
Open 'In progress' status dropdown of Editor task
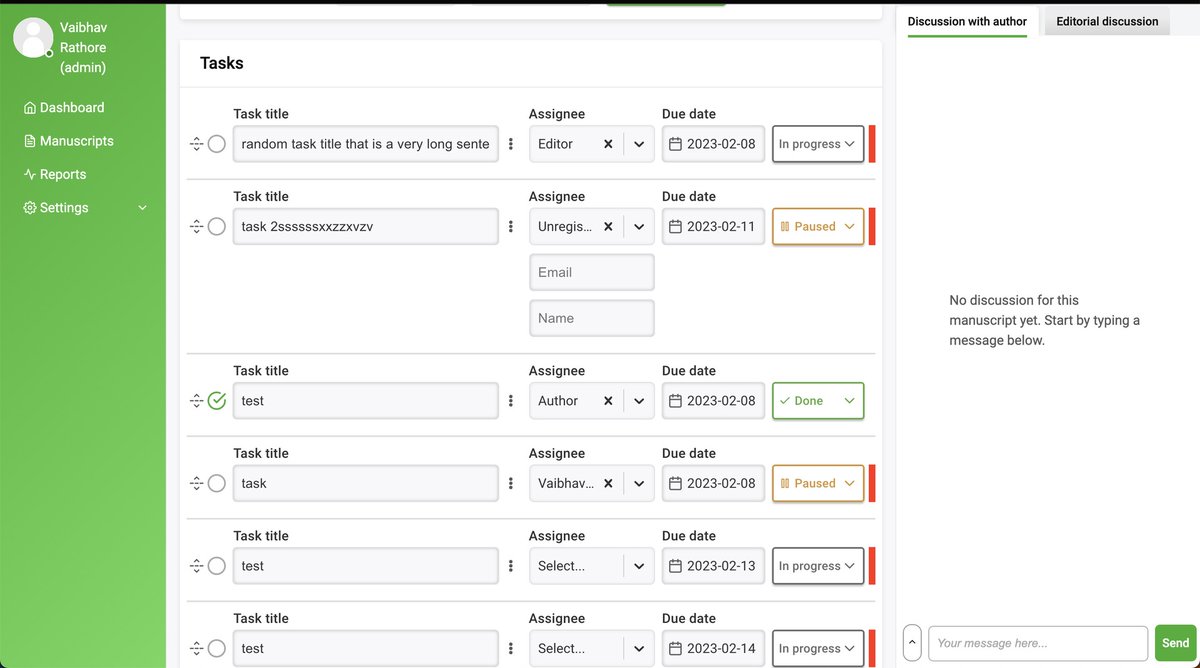coord(818,144)
